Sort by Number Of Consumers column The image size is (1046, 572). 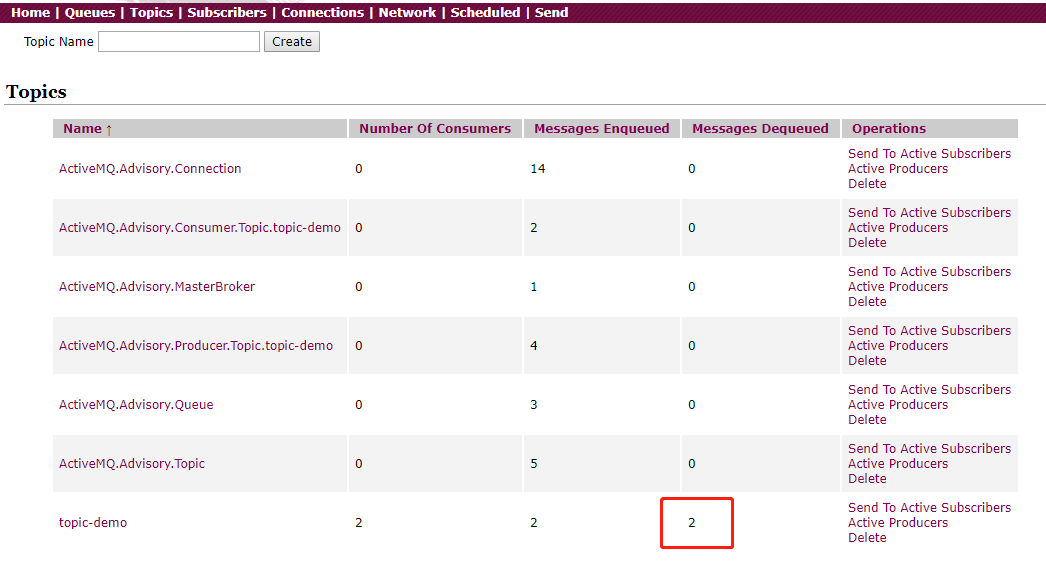(x=435, y=129)
